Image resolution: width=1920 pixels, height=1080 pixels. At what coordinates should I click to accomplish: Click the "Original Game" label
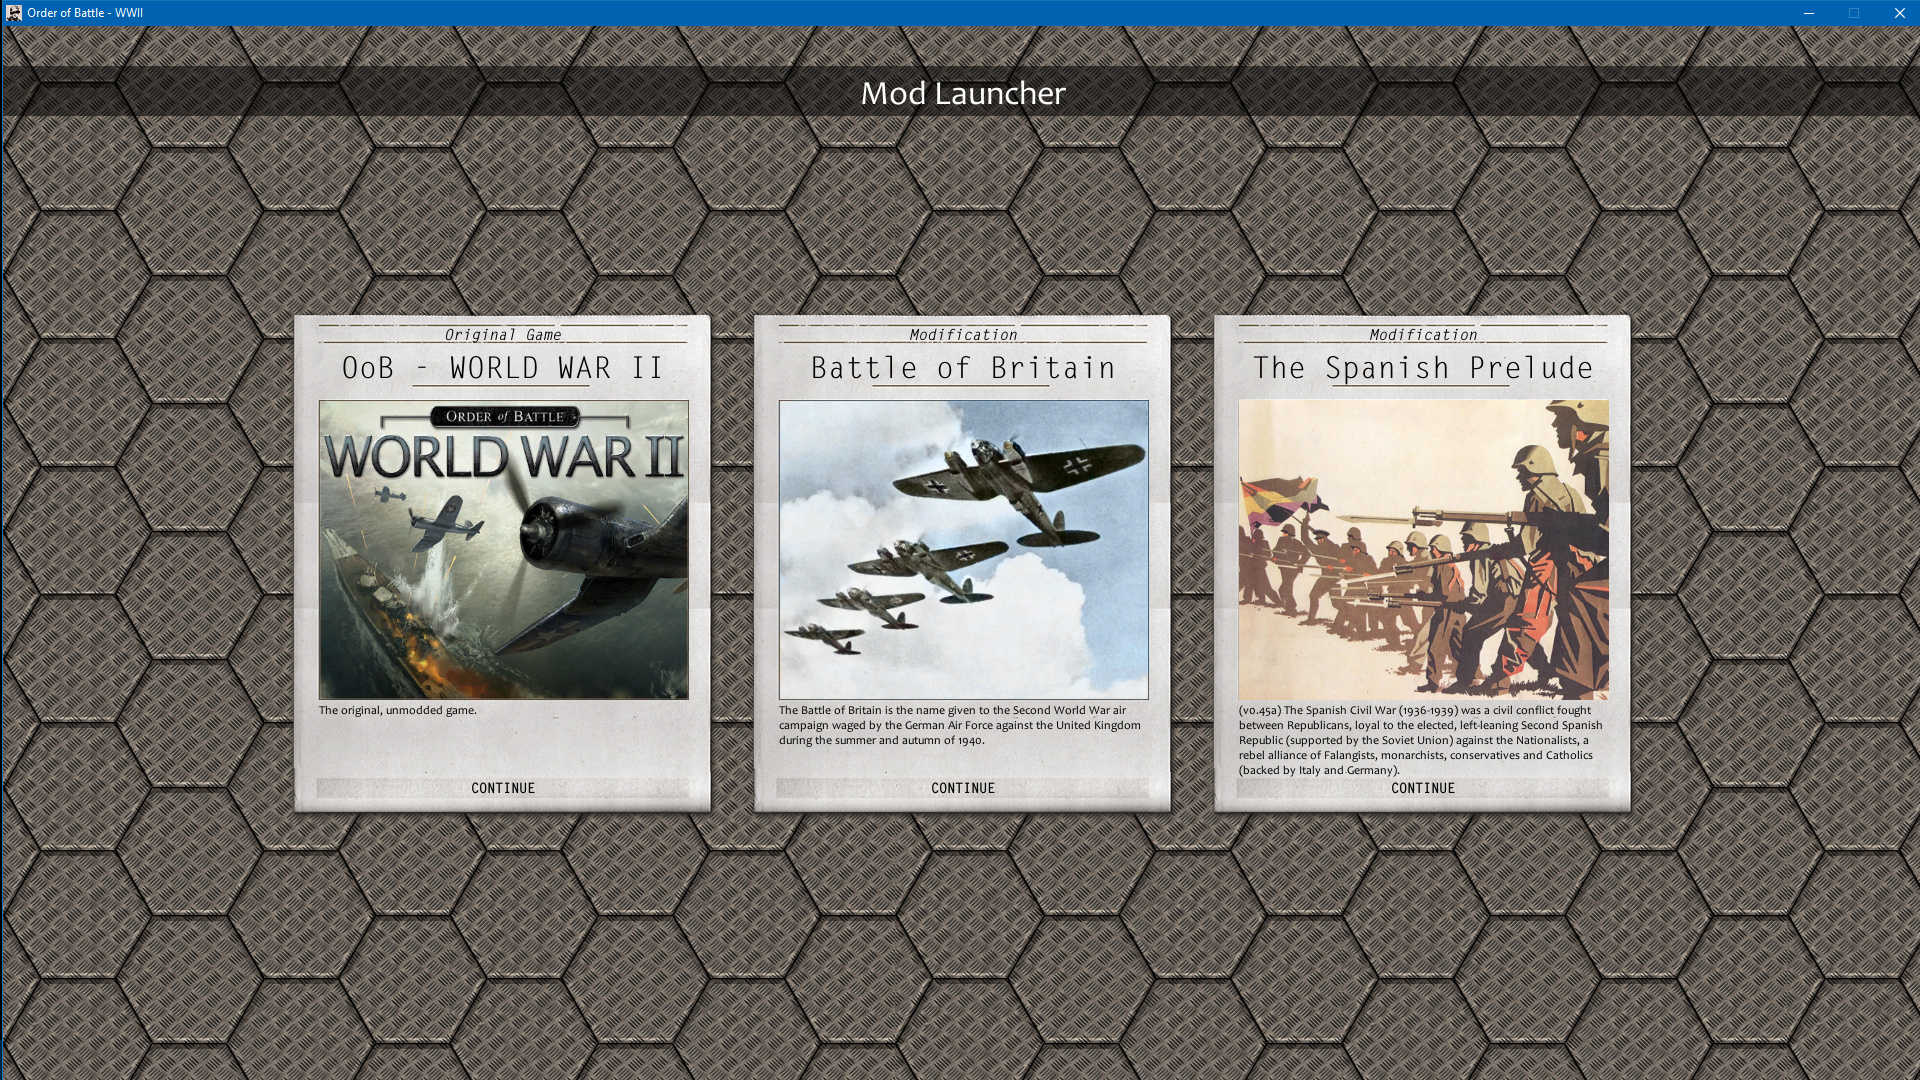[x=503, y=335]
